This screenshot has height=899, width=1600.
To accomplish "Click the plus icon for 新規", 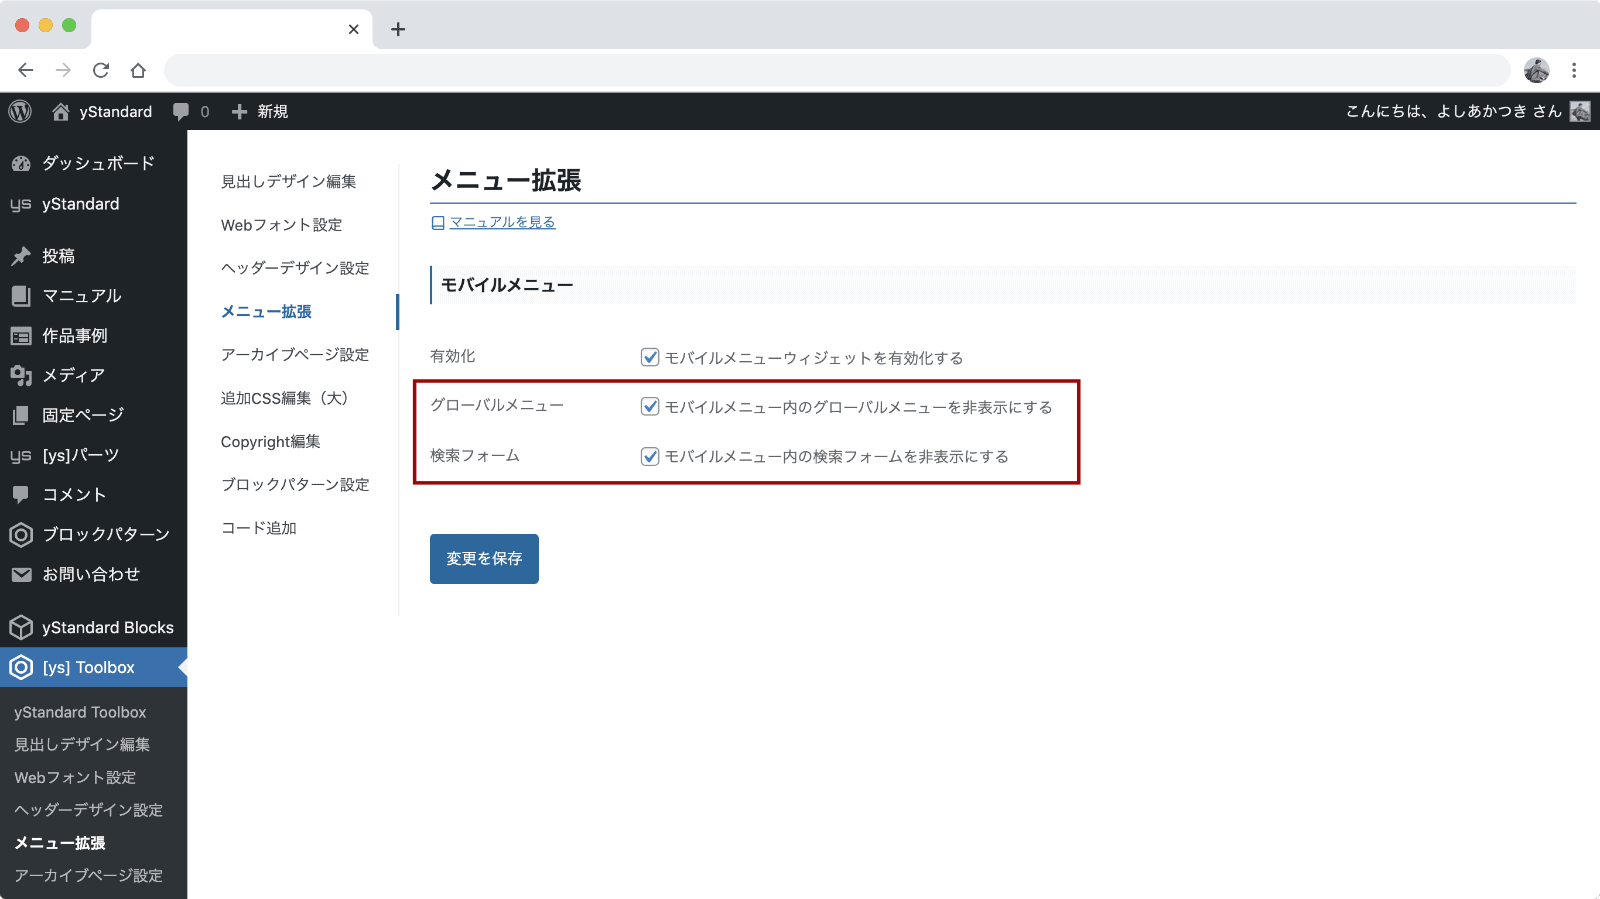I will pos(239,112).
